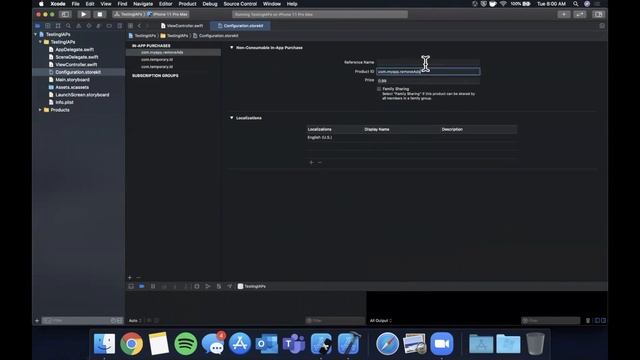
Task: Add a file with navigator plus button
Action: pyautogui.click(x=37, y=321)
